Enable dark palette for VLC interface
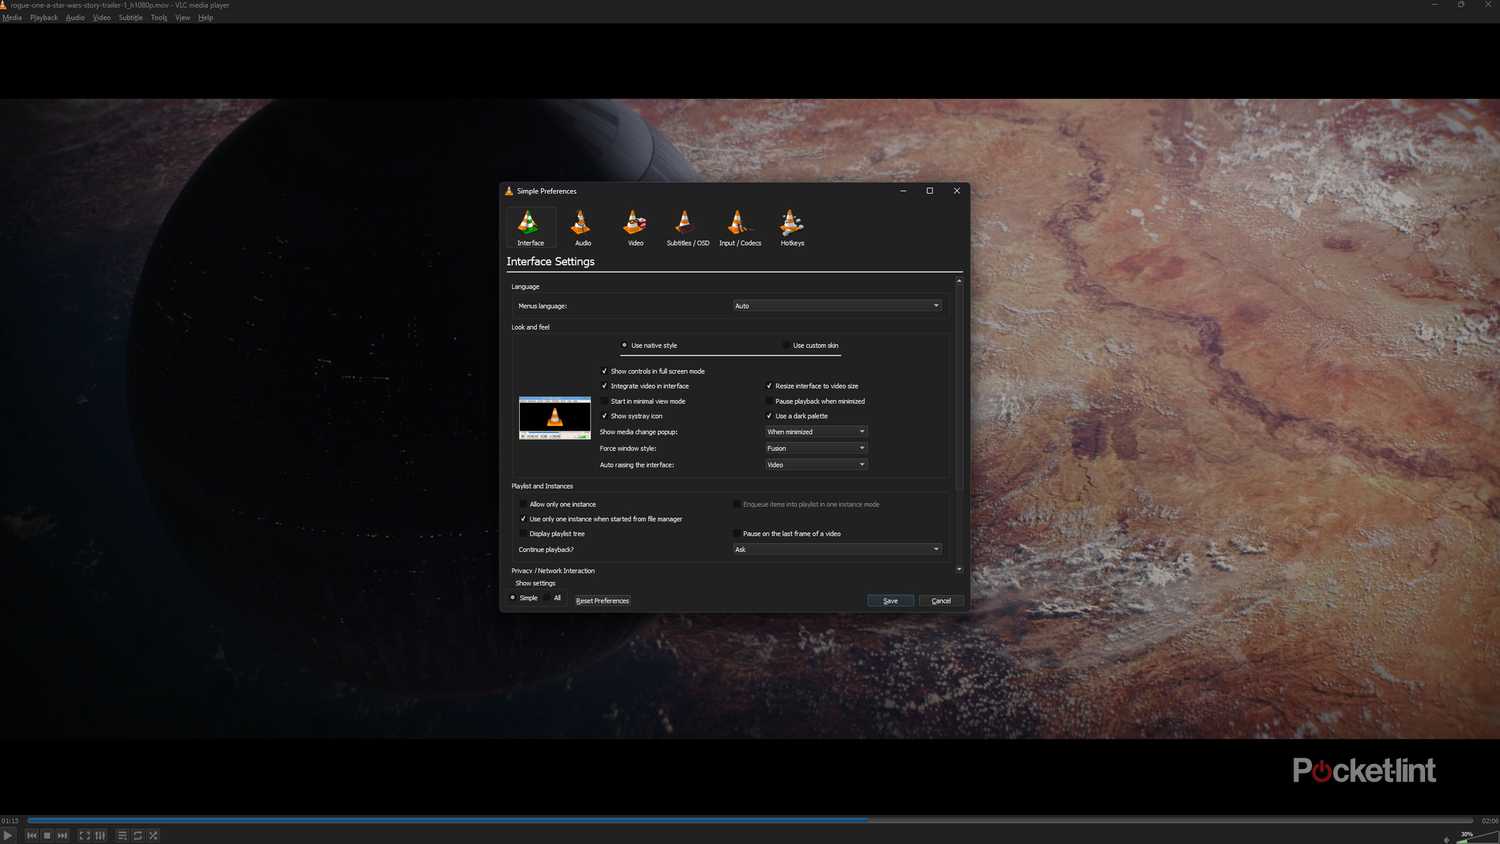 769,415
